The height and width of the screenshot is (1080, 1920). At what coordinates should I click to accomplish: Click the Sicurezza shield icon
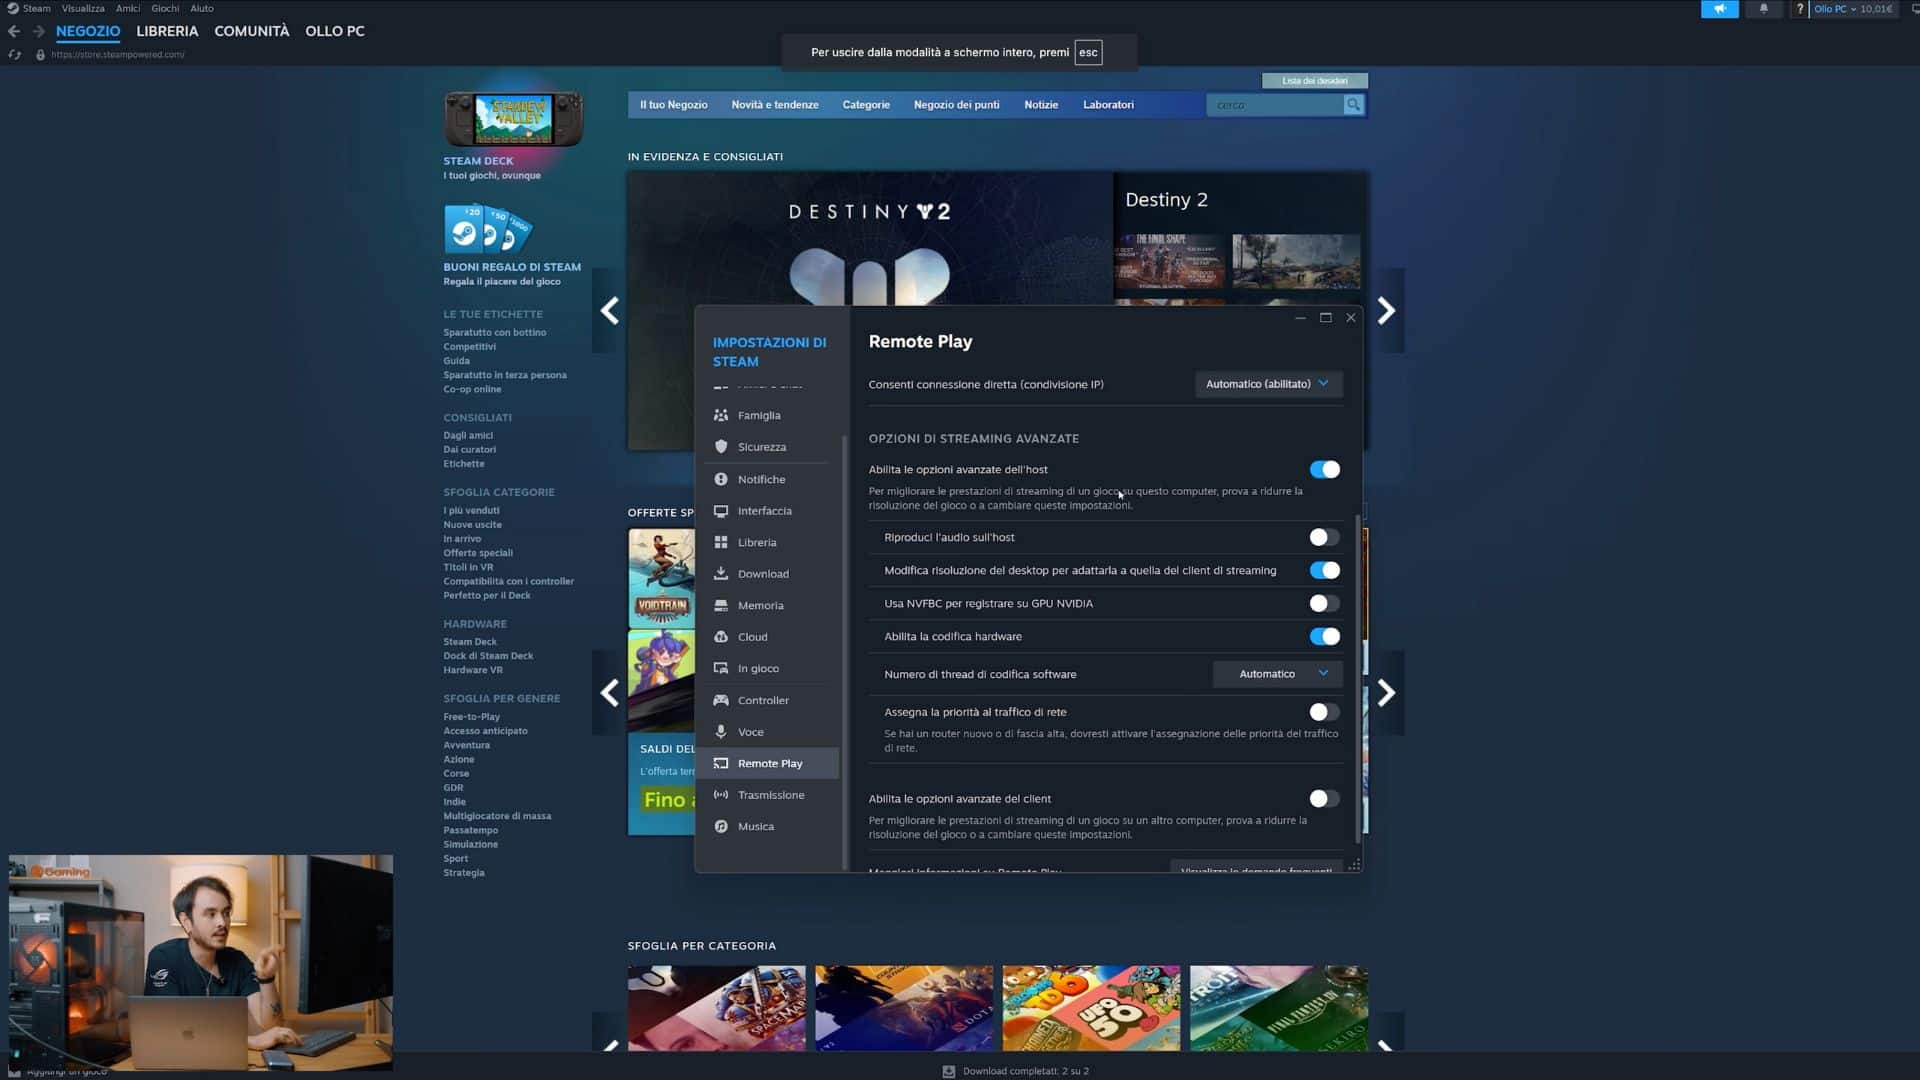[721, 447]
